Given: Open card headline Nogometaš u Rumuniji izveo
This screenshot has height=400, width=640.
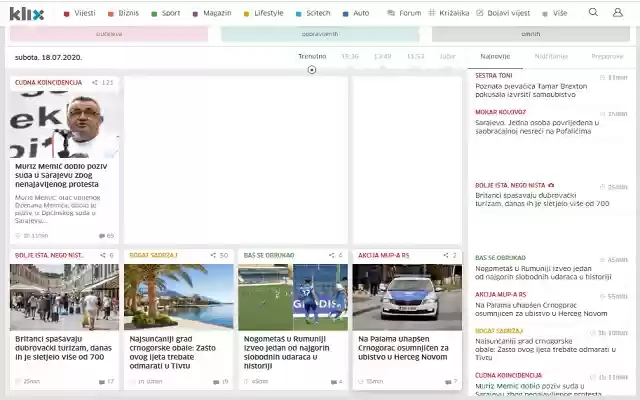Looking at the screenshot, I should click(287, 352).
